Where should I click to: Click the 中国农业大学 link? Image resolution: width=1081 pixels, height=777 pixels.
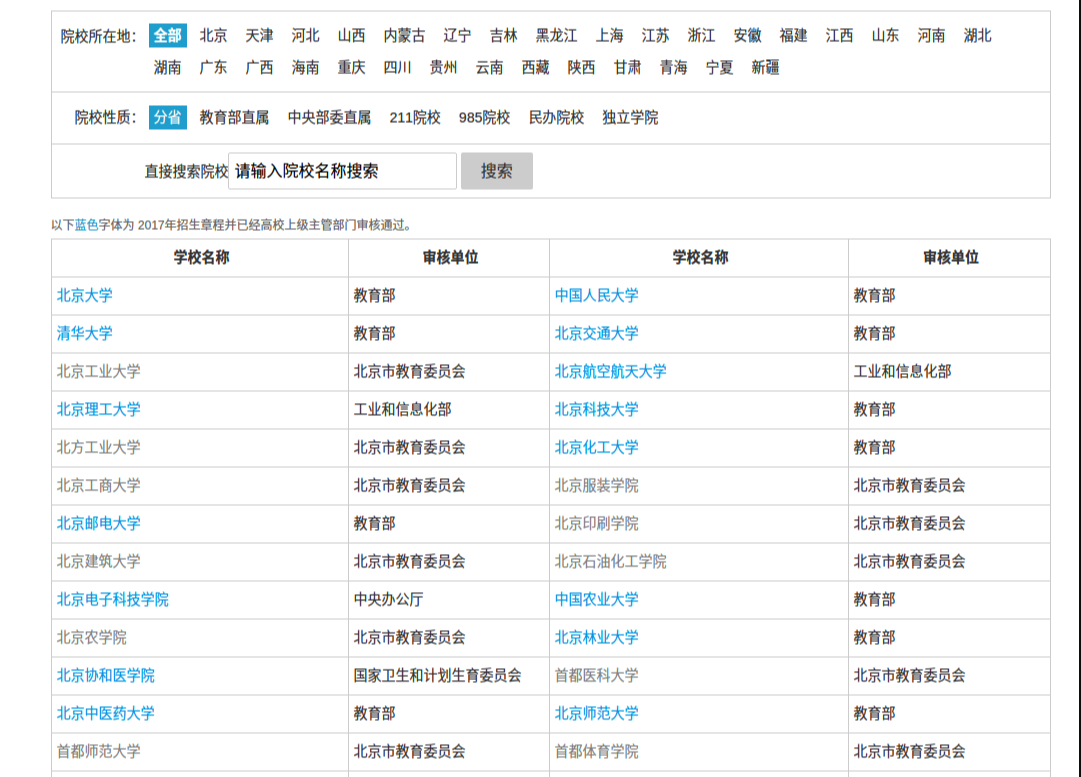pos(596,599)
